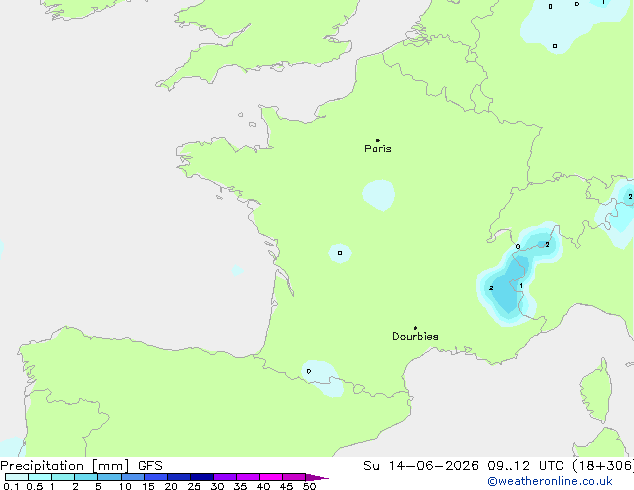Click the date 'Su 14-06-2026'
This screenshot has width=634, height=490.
coord(421,466)
